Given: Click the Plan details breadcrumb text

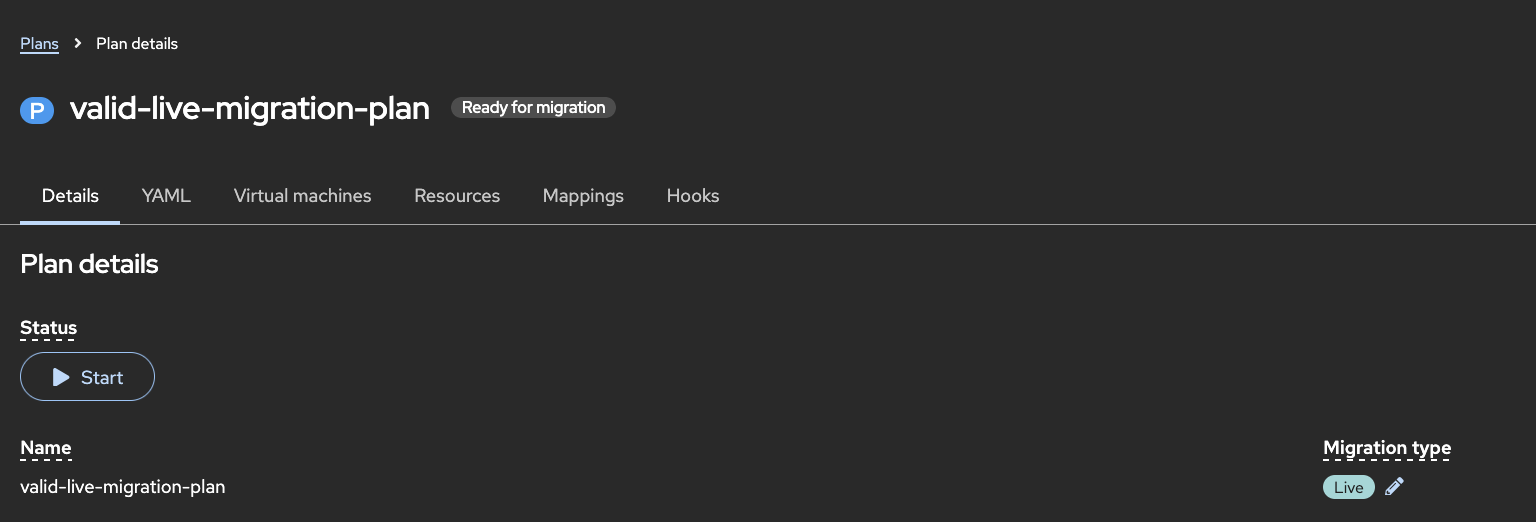Looking at the screenshot, I should 137,43.
